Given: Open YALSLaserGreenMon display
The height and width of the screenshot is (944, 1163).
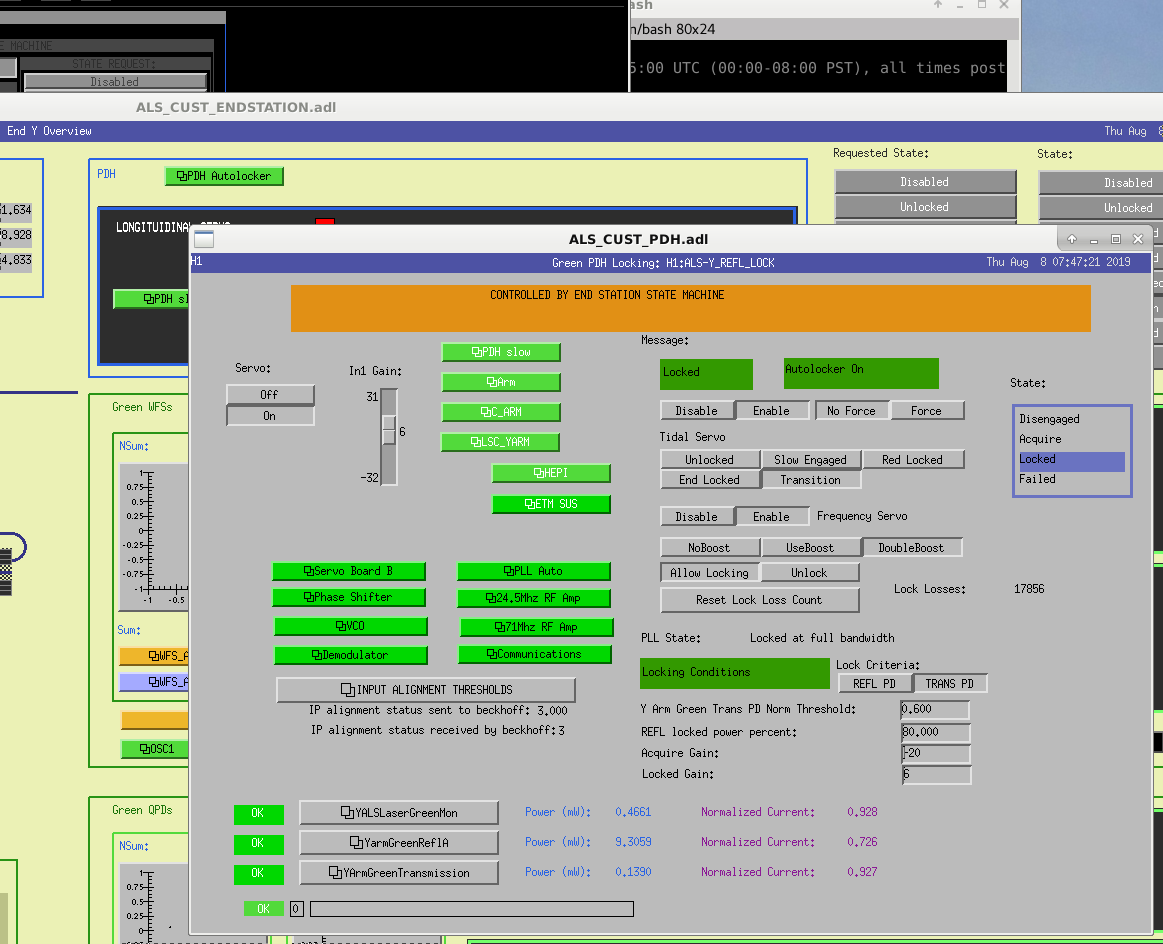Looking at the screenshot, I should click(x=399, y=813).
